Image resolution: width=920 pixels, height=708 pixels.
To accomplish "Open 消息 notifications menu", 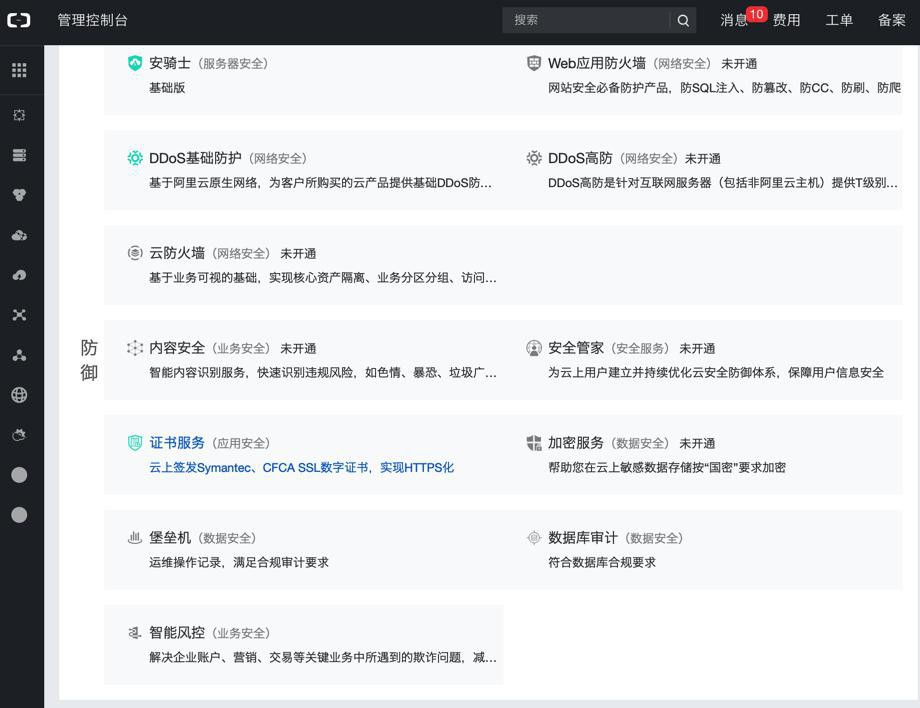I will 734,21.
